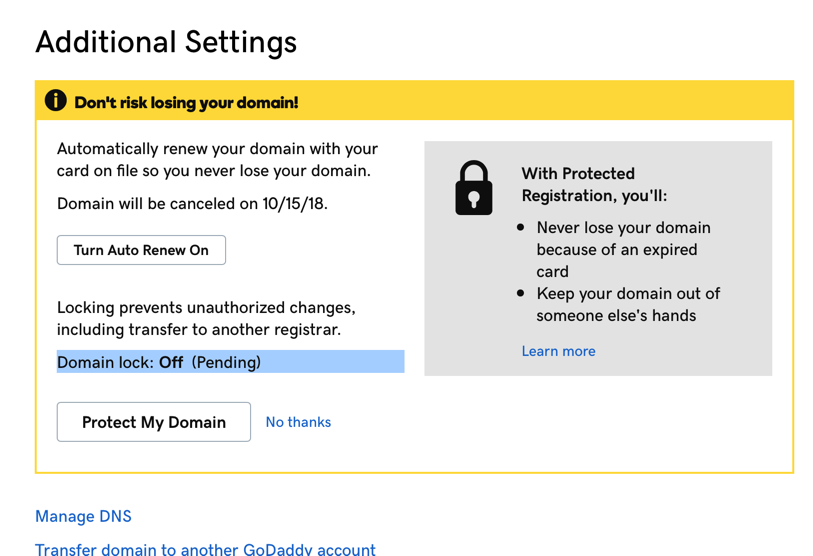
Task: Click the Additional Settings heading
Action: tap(166, 42)
